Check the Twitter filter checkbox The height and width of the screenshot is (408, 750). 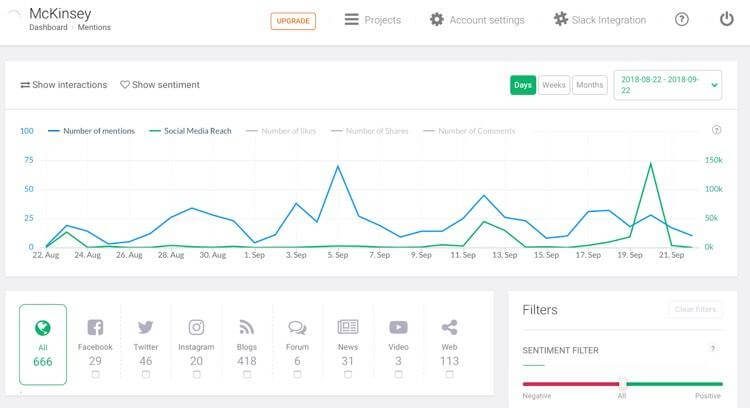[x=145, y=375]
